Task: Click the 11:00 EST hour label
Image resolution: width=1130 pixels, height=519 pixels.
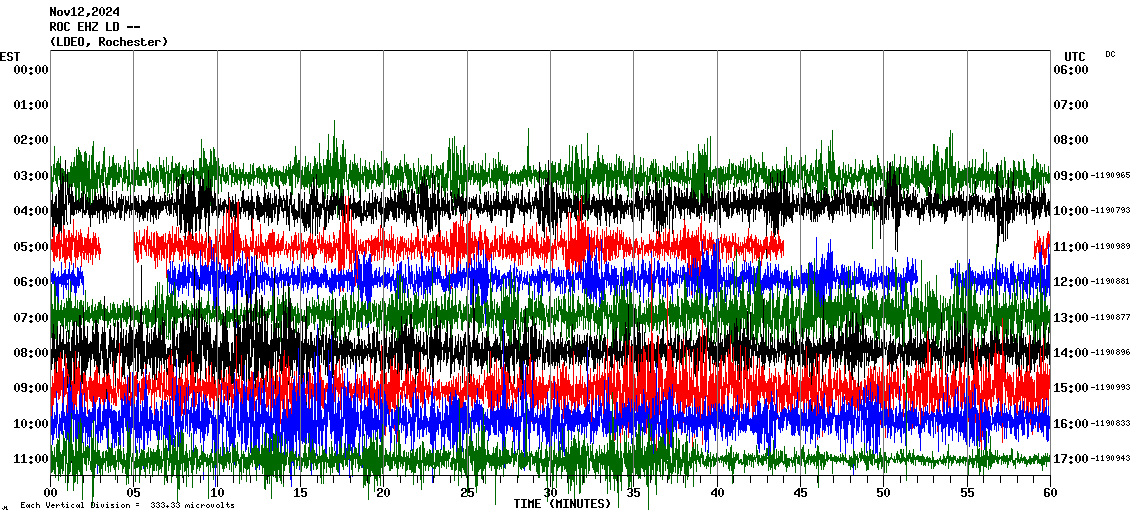Action: click(x=30, y=459)
